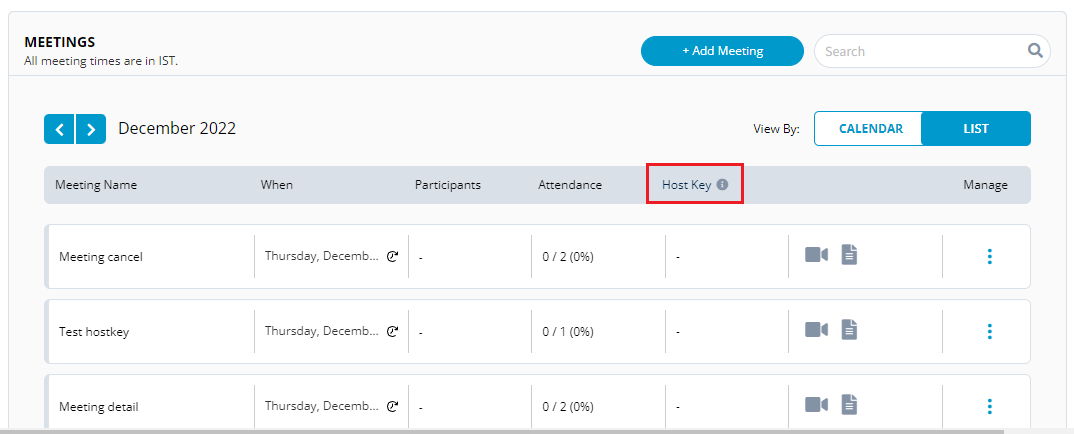
Task: Click the search magnifier icon
Action: [1035, 51]
